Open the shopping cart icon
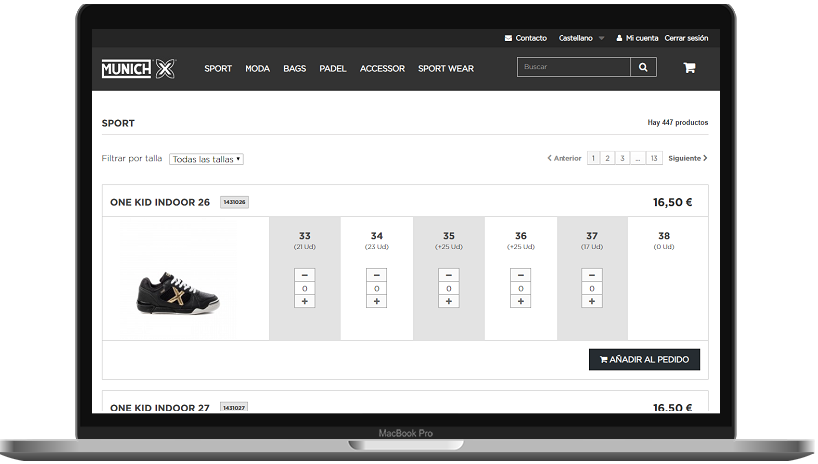The width and height of the screenshot is (818, 464). pos(689,67)
